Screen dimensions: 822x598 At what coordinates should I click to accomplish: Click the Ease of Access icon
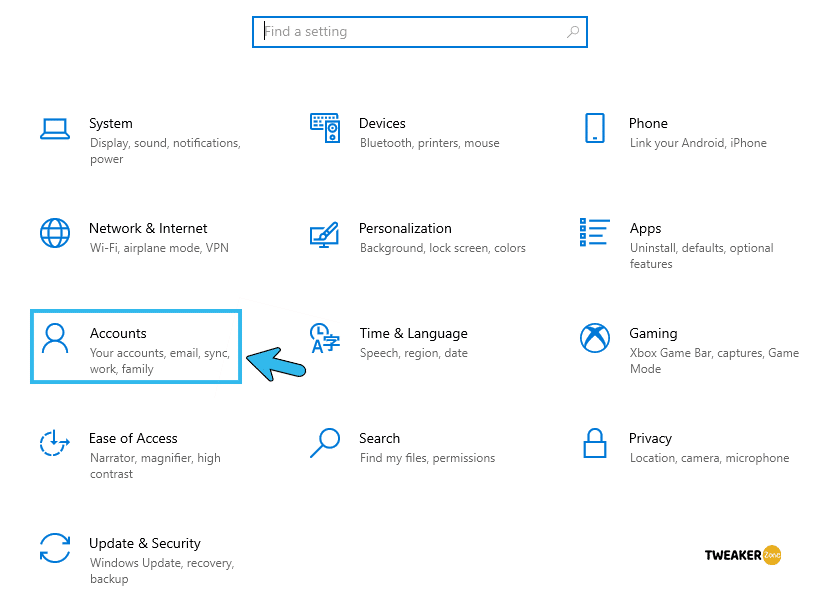[55, 443]
